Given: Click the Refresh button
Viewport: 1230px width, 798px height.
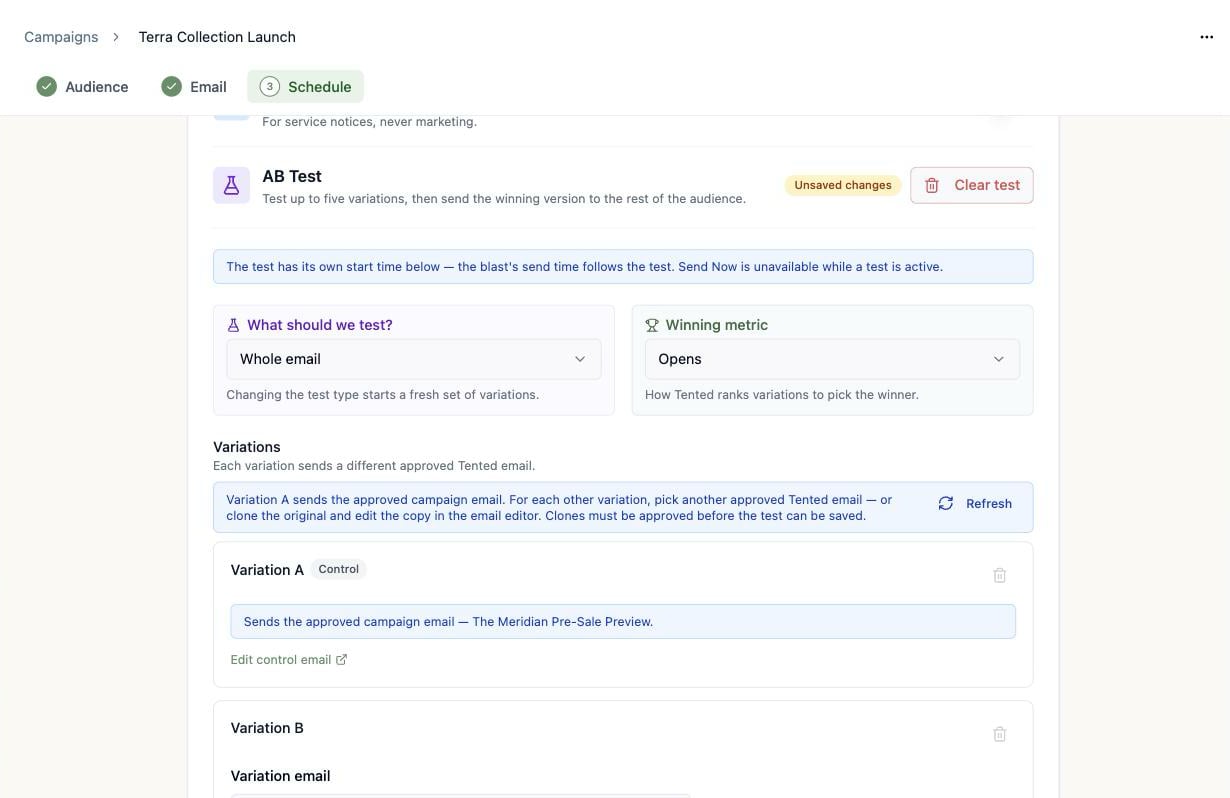Looking at the screenshot, I should pos(975,503).
